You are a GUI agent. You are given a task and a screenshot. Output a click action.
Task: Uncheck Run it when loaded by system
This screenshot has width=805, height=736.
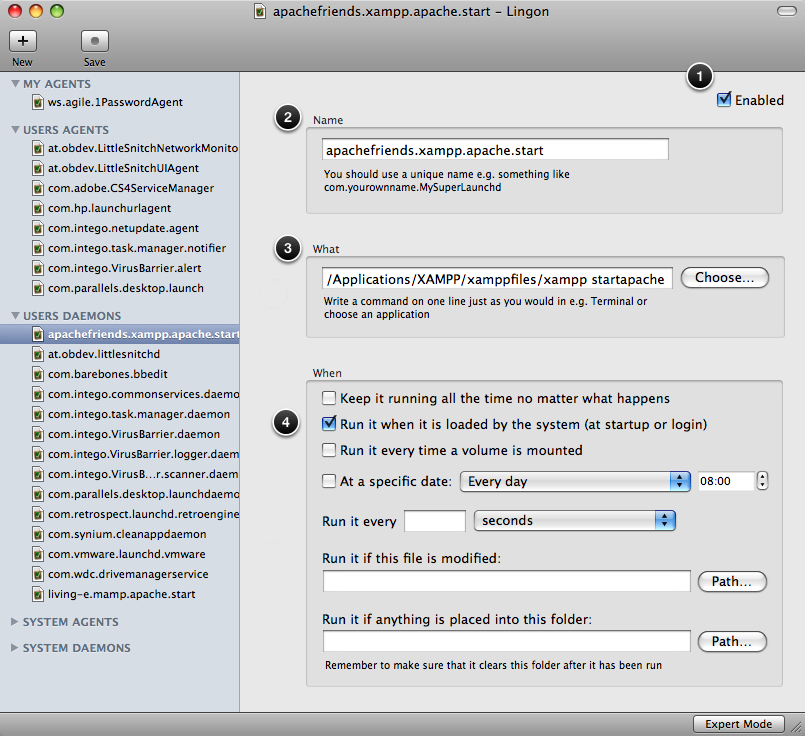pyautogui.click(x=329, y=424)
